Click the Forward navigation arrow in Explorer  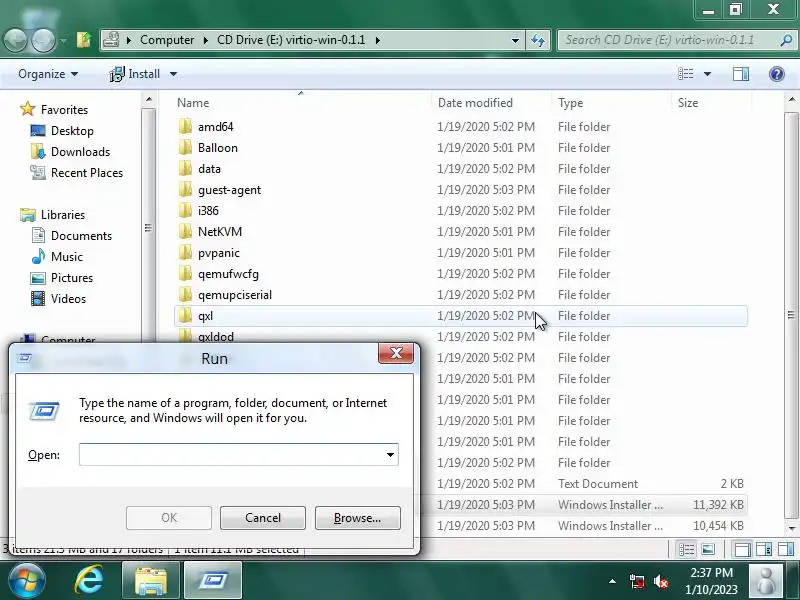(x=44, y=40)
